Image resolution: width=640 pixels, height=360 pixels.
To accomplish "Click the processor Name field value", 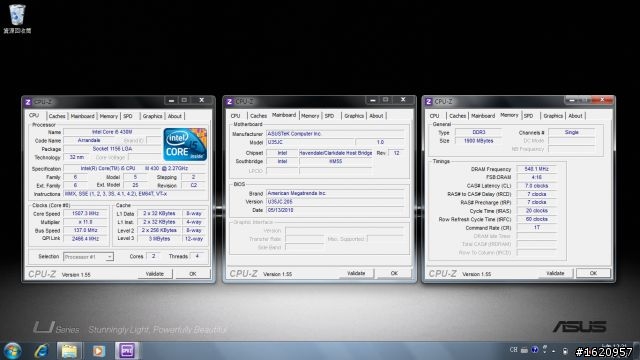I will pos(112,132).
